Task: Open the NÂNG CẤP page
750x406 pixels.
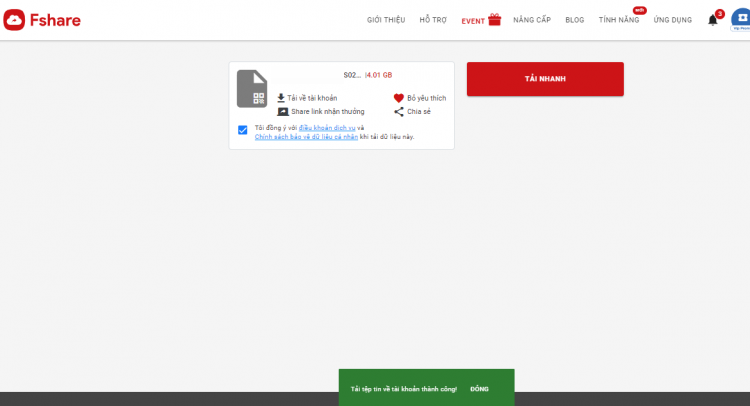Action: point(532,20)
